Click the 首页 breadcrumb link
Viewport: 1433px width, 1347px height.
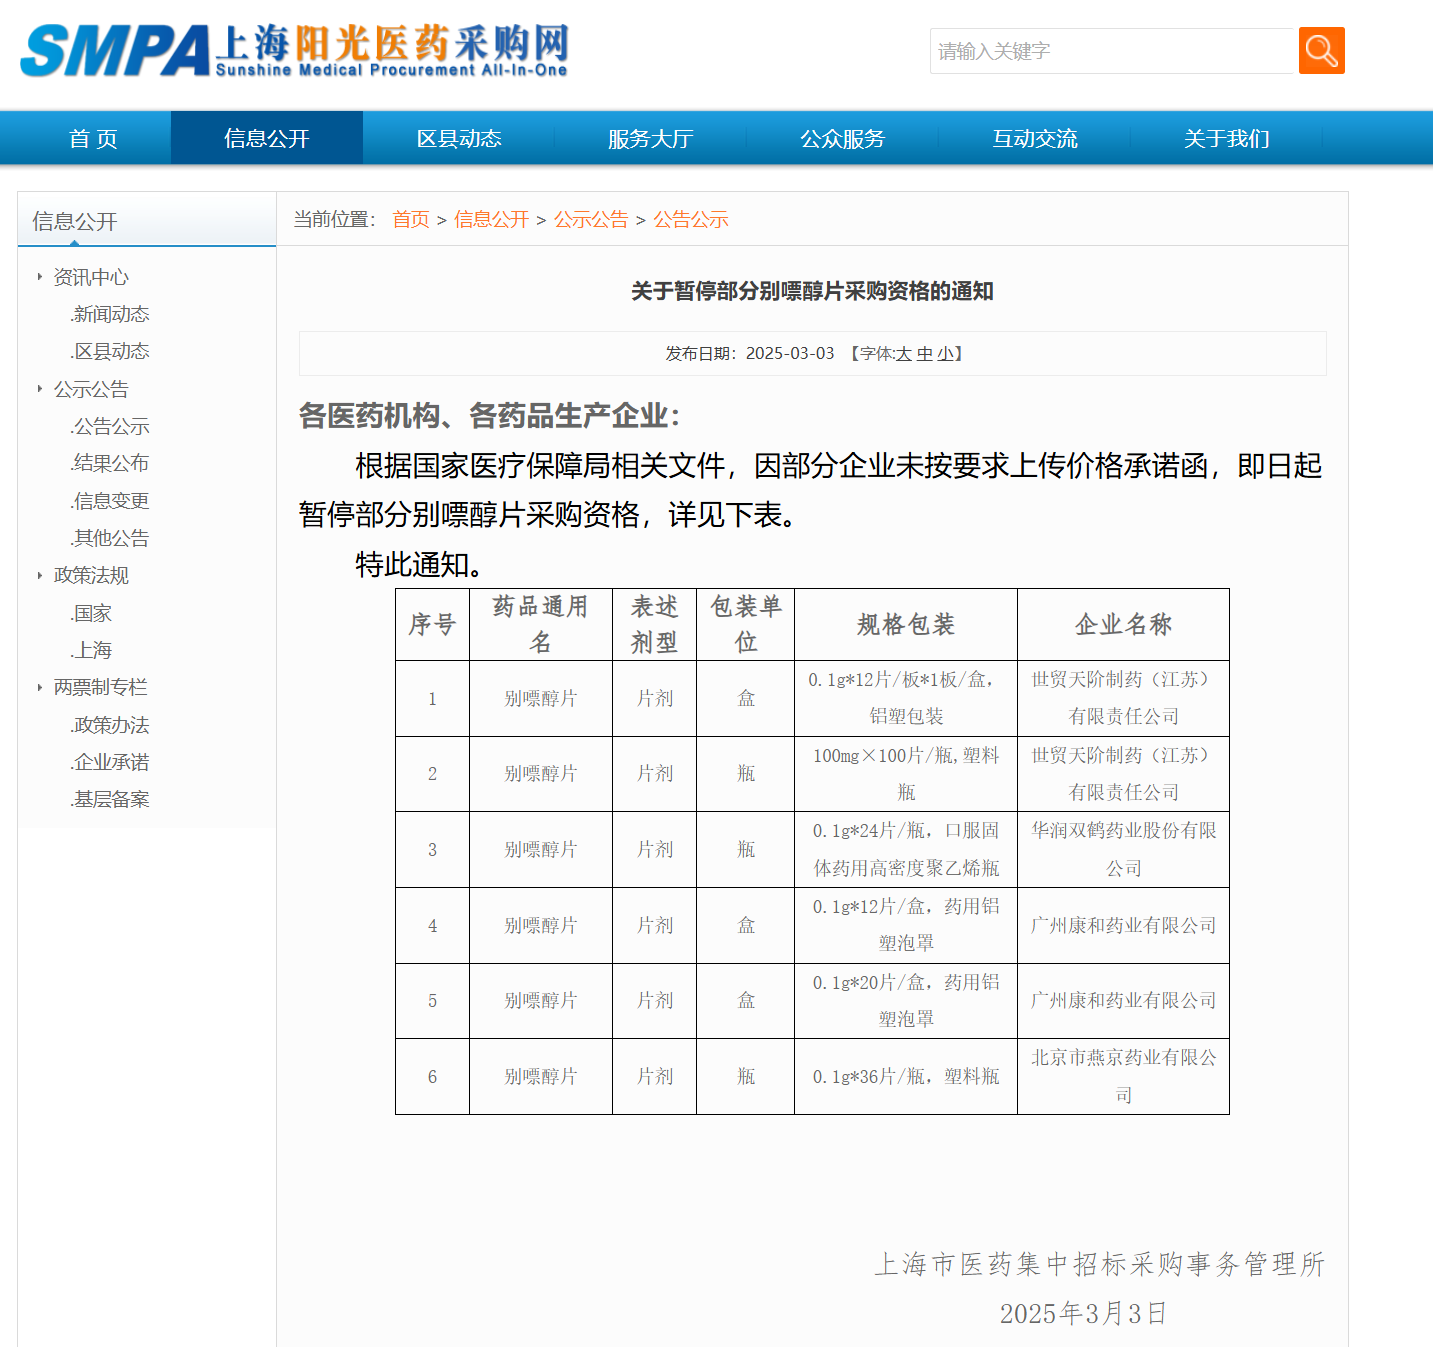pyautogui.click(x=410, y=220)
